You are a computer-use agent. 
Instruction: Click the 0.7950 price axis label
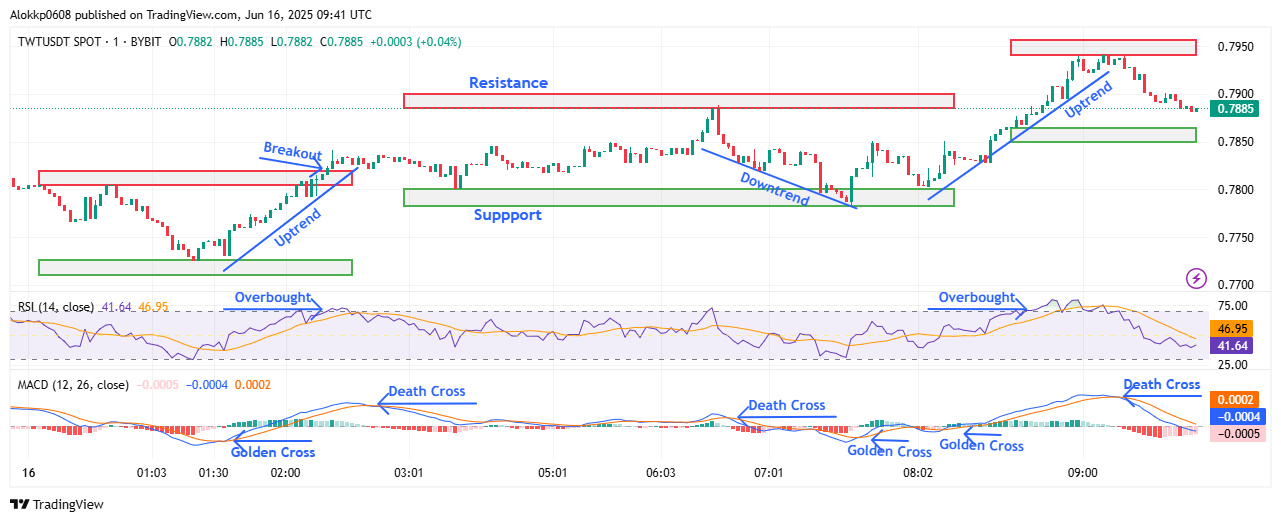[x=1237, y=46]
